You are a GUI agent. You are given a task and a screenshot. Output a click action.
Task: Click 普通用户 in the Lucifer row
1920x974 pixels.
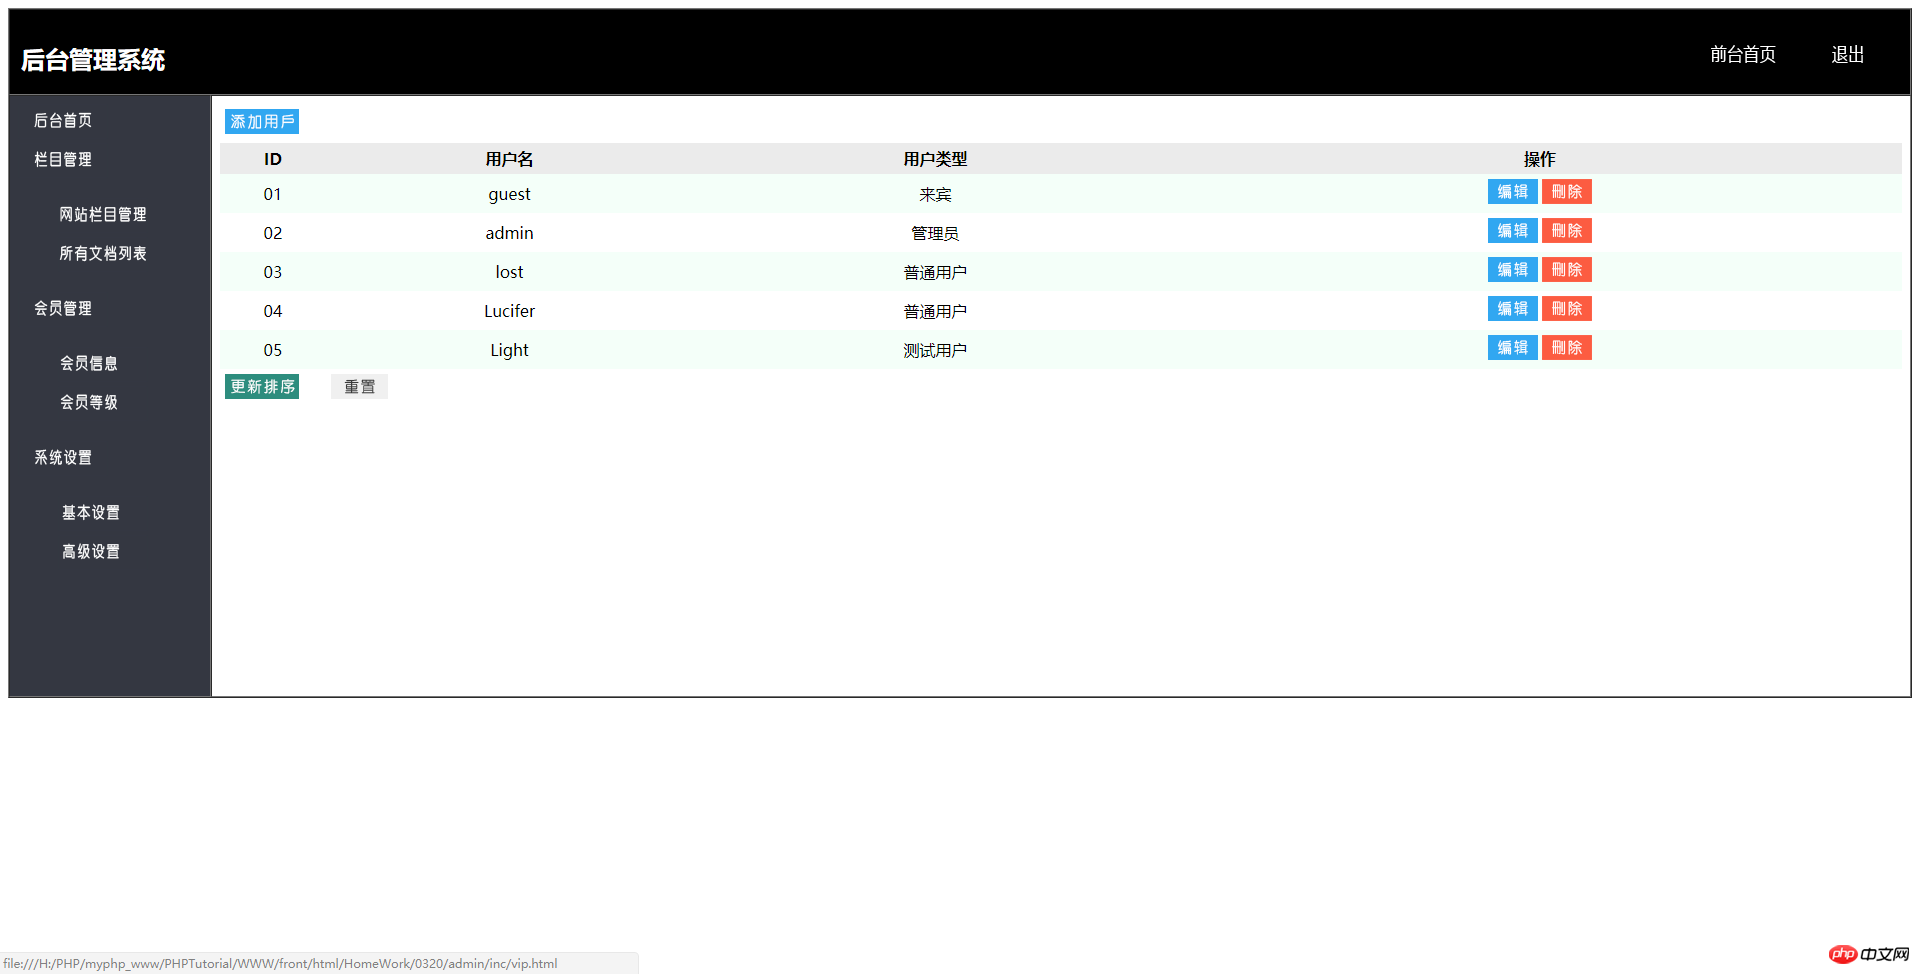click(x=935, y=312)
